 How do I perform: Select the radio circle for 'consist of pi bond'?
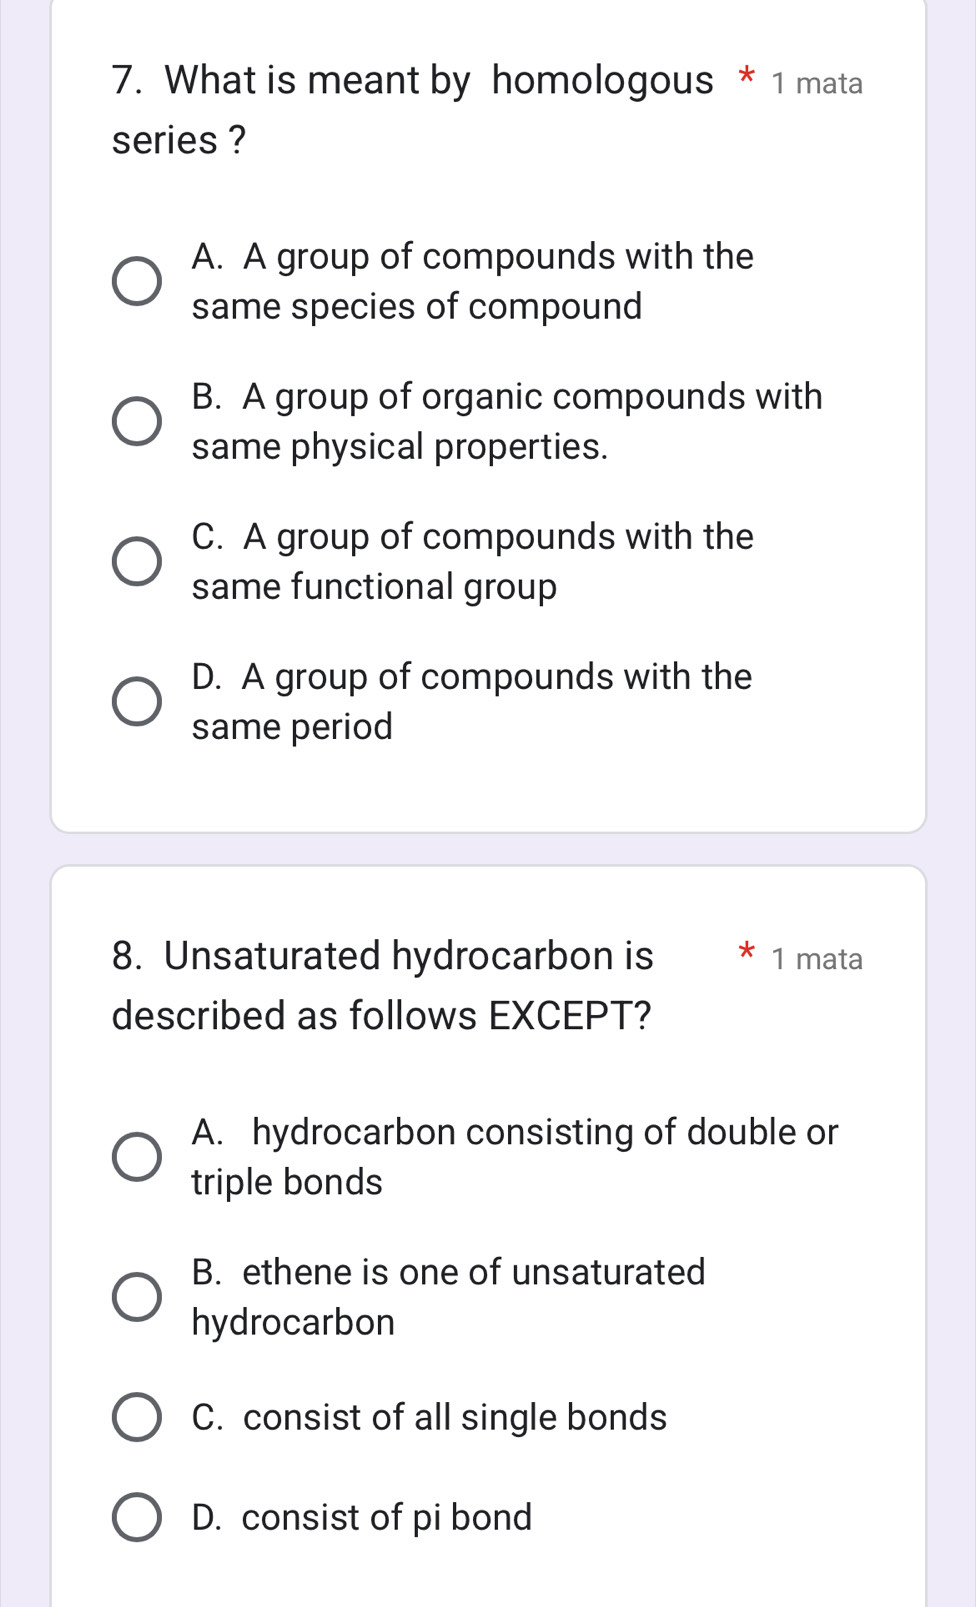136,1518
